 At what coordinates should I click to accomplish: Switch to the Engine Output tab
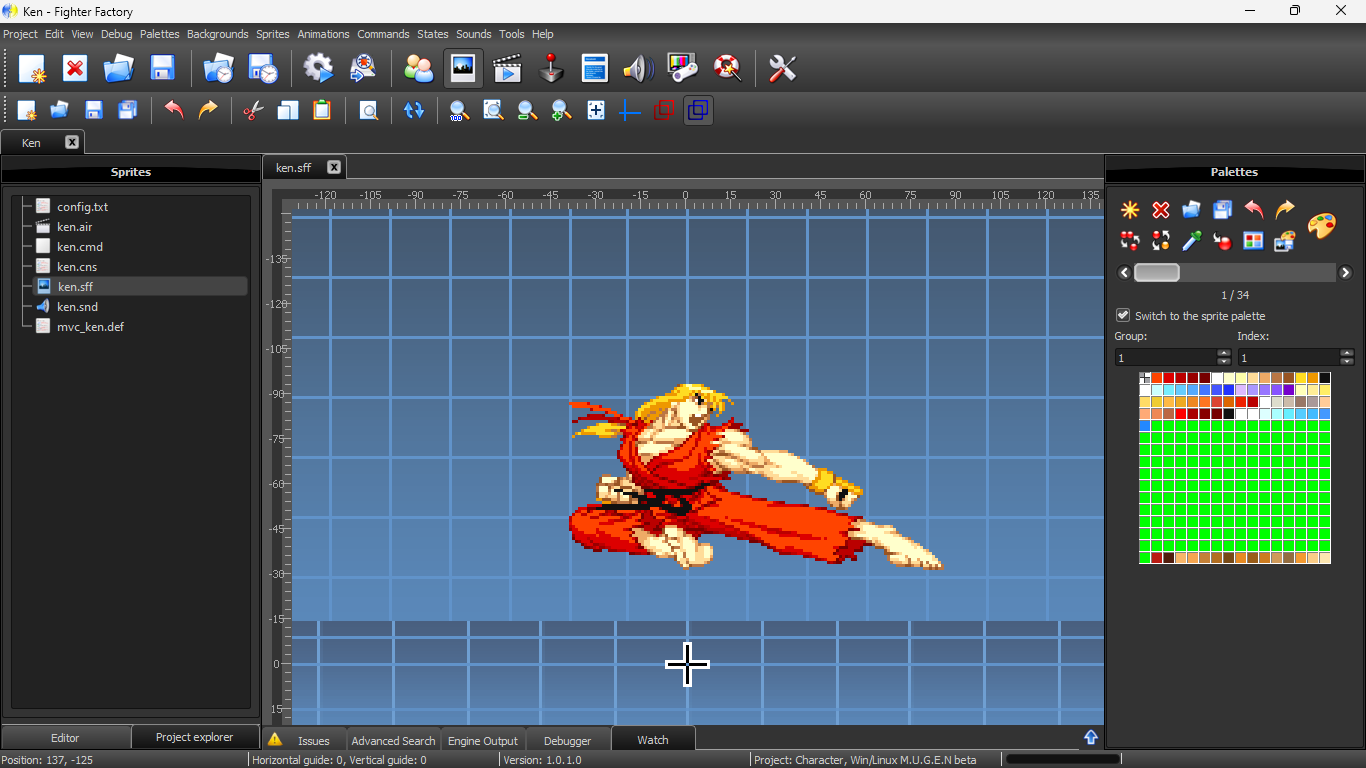coord(482,741)
